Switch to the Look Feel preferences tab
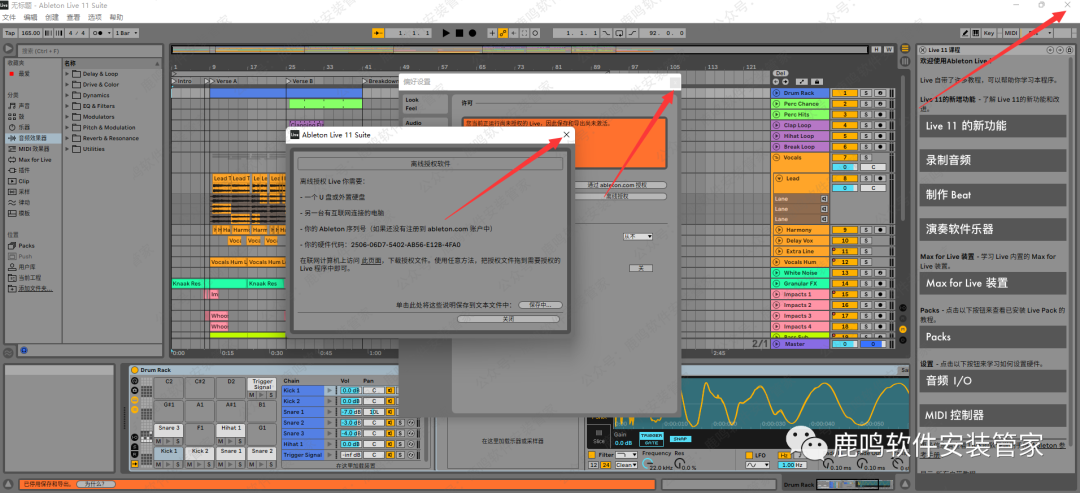This screenshot has width=1080, height=493. (412, 104)
